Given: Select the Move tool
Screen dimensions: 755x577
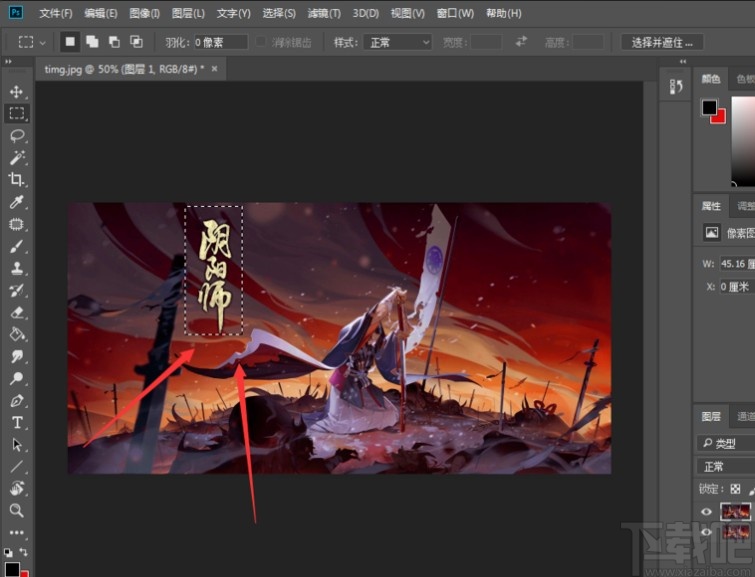Looking at the screenshot, I should [x=16, y=91].
